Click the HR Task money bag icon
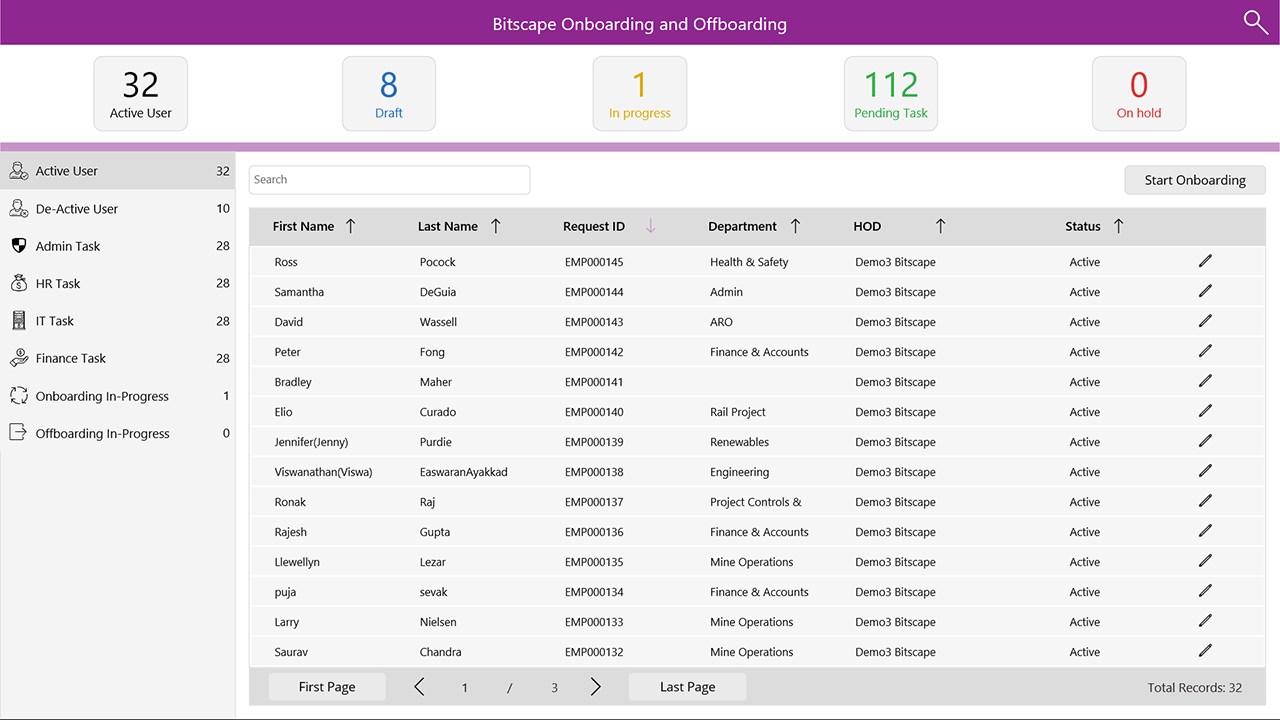 18,283
